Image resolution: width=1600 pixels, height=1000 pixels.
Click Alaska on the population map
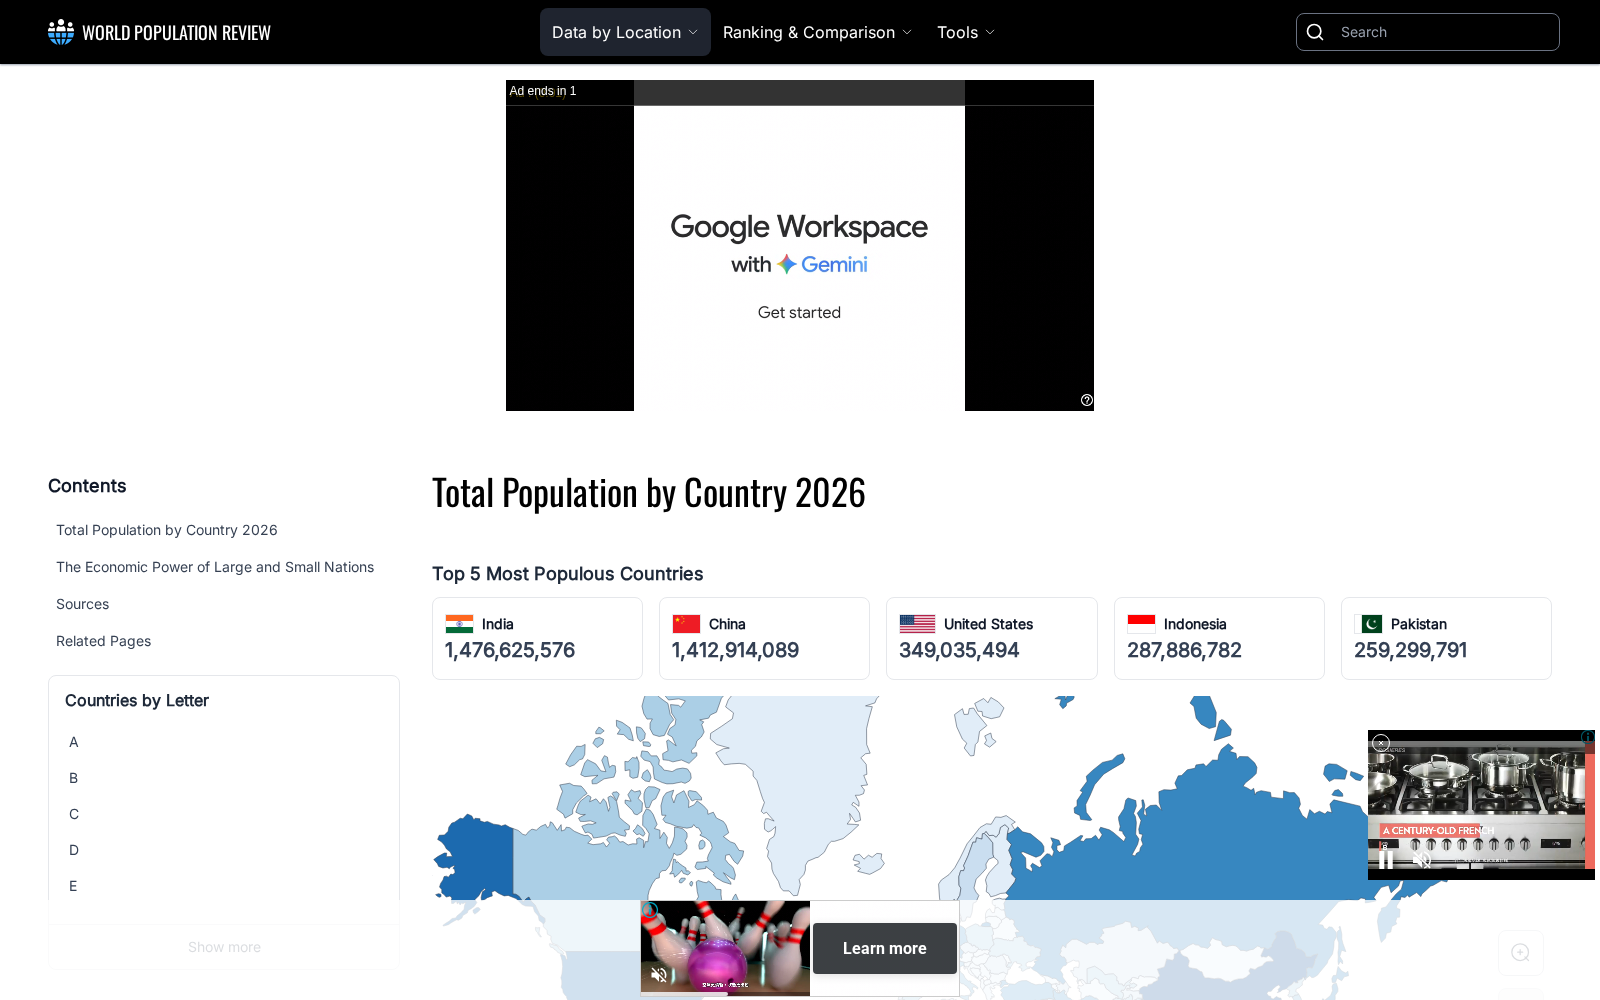(478, 855)
